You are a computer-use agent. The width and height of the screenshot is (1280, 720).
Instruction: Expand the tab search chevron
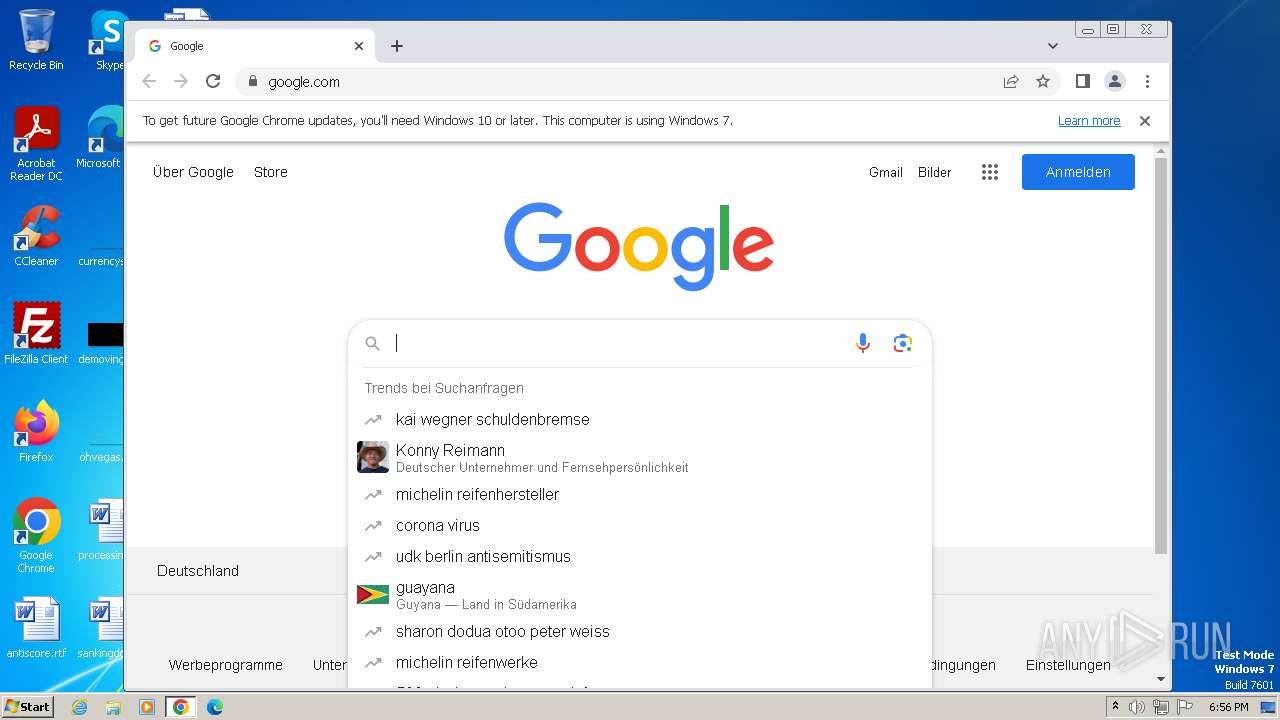[1053, 46]
